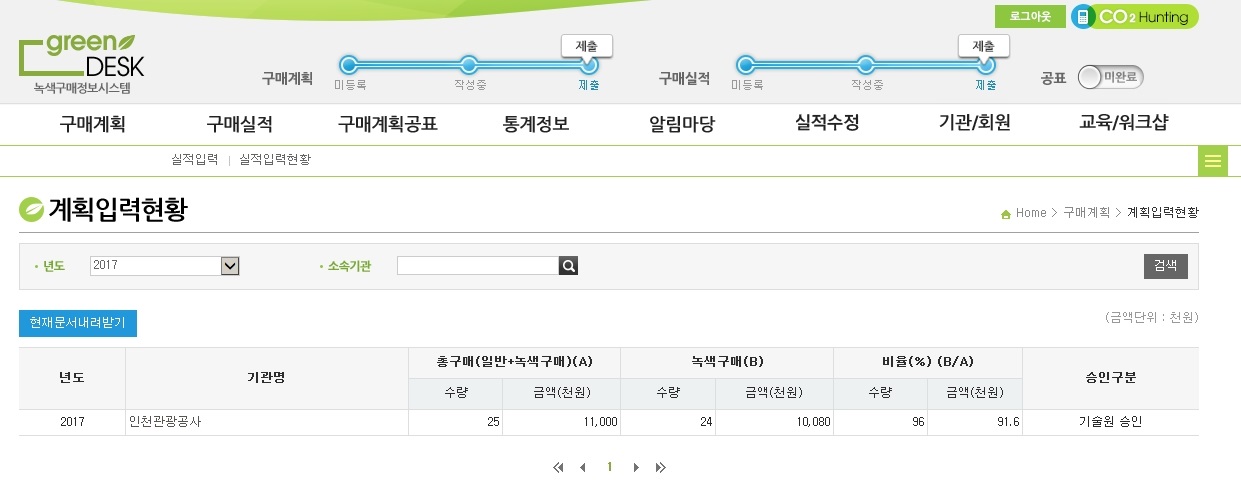Jump to last page of results
The width and height of the screenshot is (1241, 495).
click(660, 468)
